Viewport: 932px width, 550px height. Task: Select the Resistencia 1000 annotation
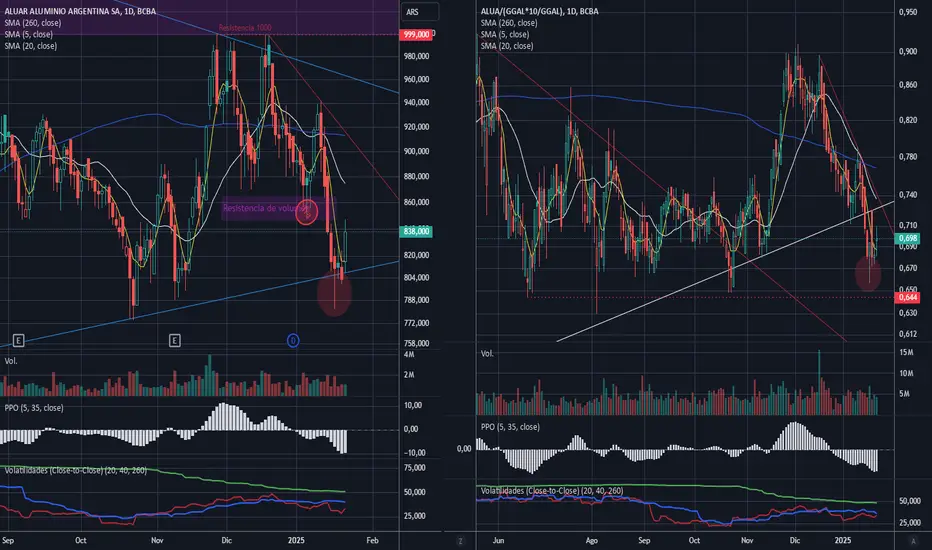[245, 28]
